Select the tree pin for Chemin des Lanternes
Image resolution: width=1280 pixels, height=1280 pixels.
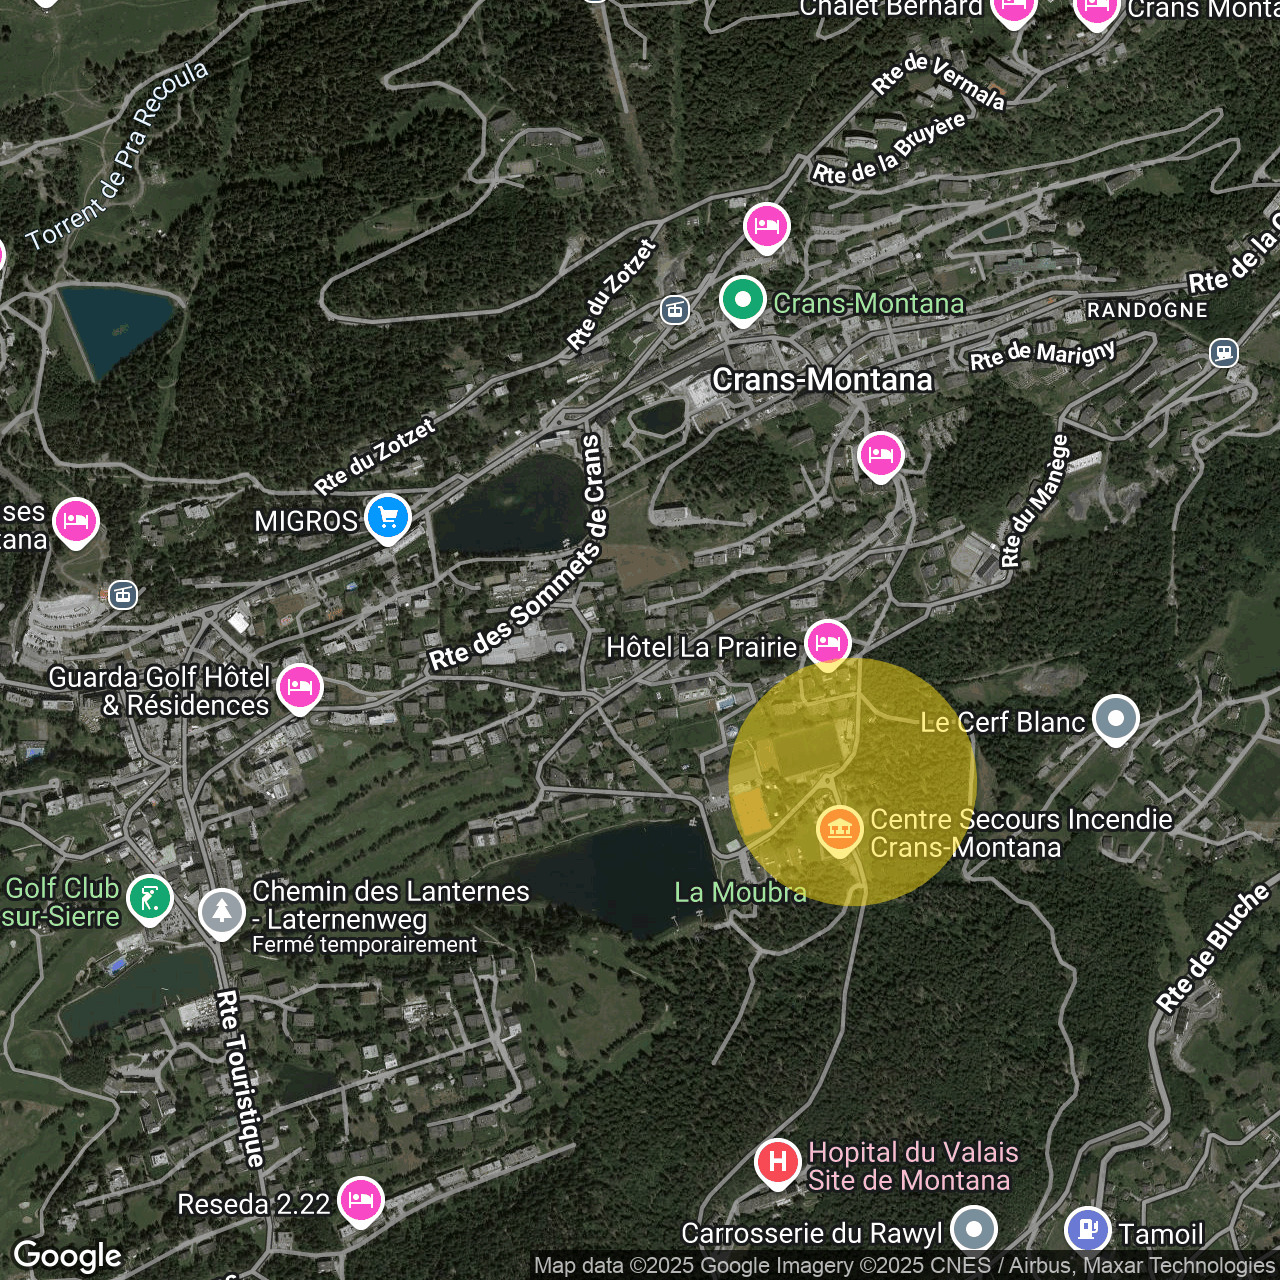coord(222,912)
